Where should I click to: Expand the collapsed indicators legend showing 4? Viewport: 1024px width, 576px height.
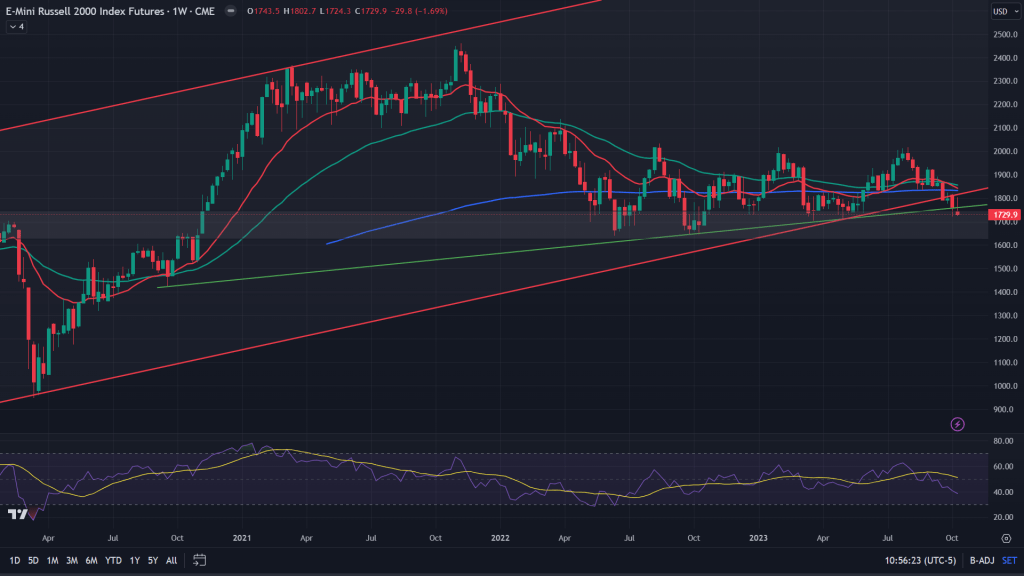[x=15, y=27]
